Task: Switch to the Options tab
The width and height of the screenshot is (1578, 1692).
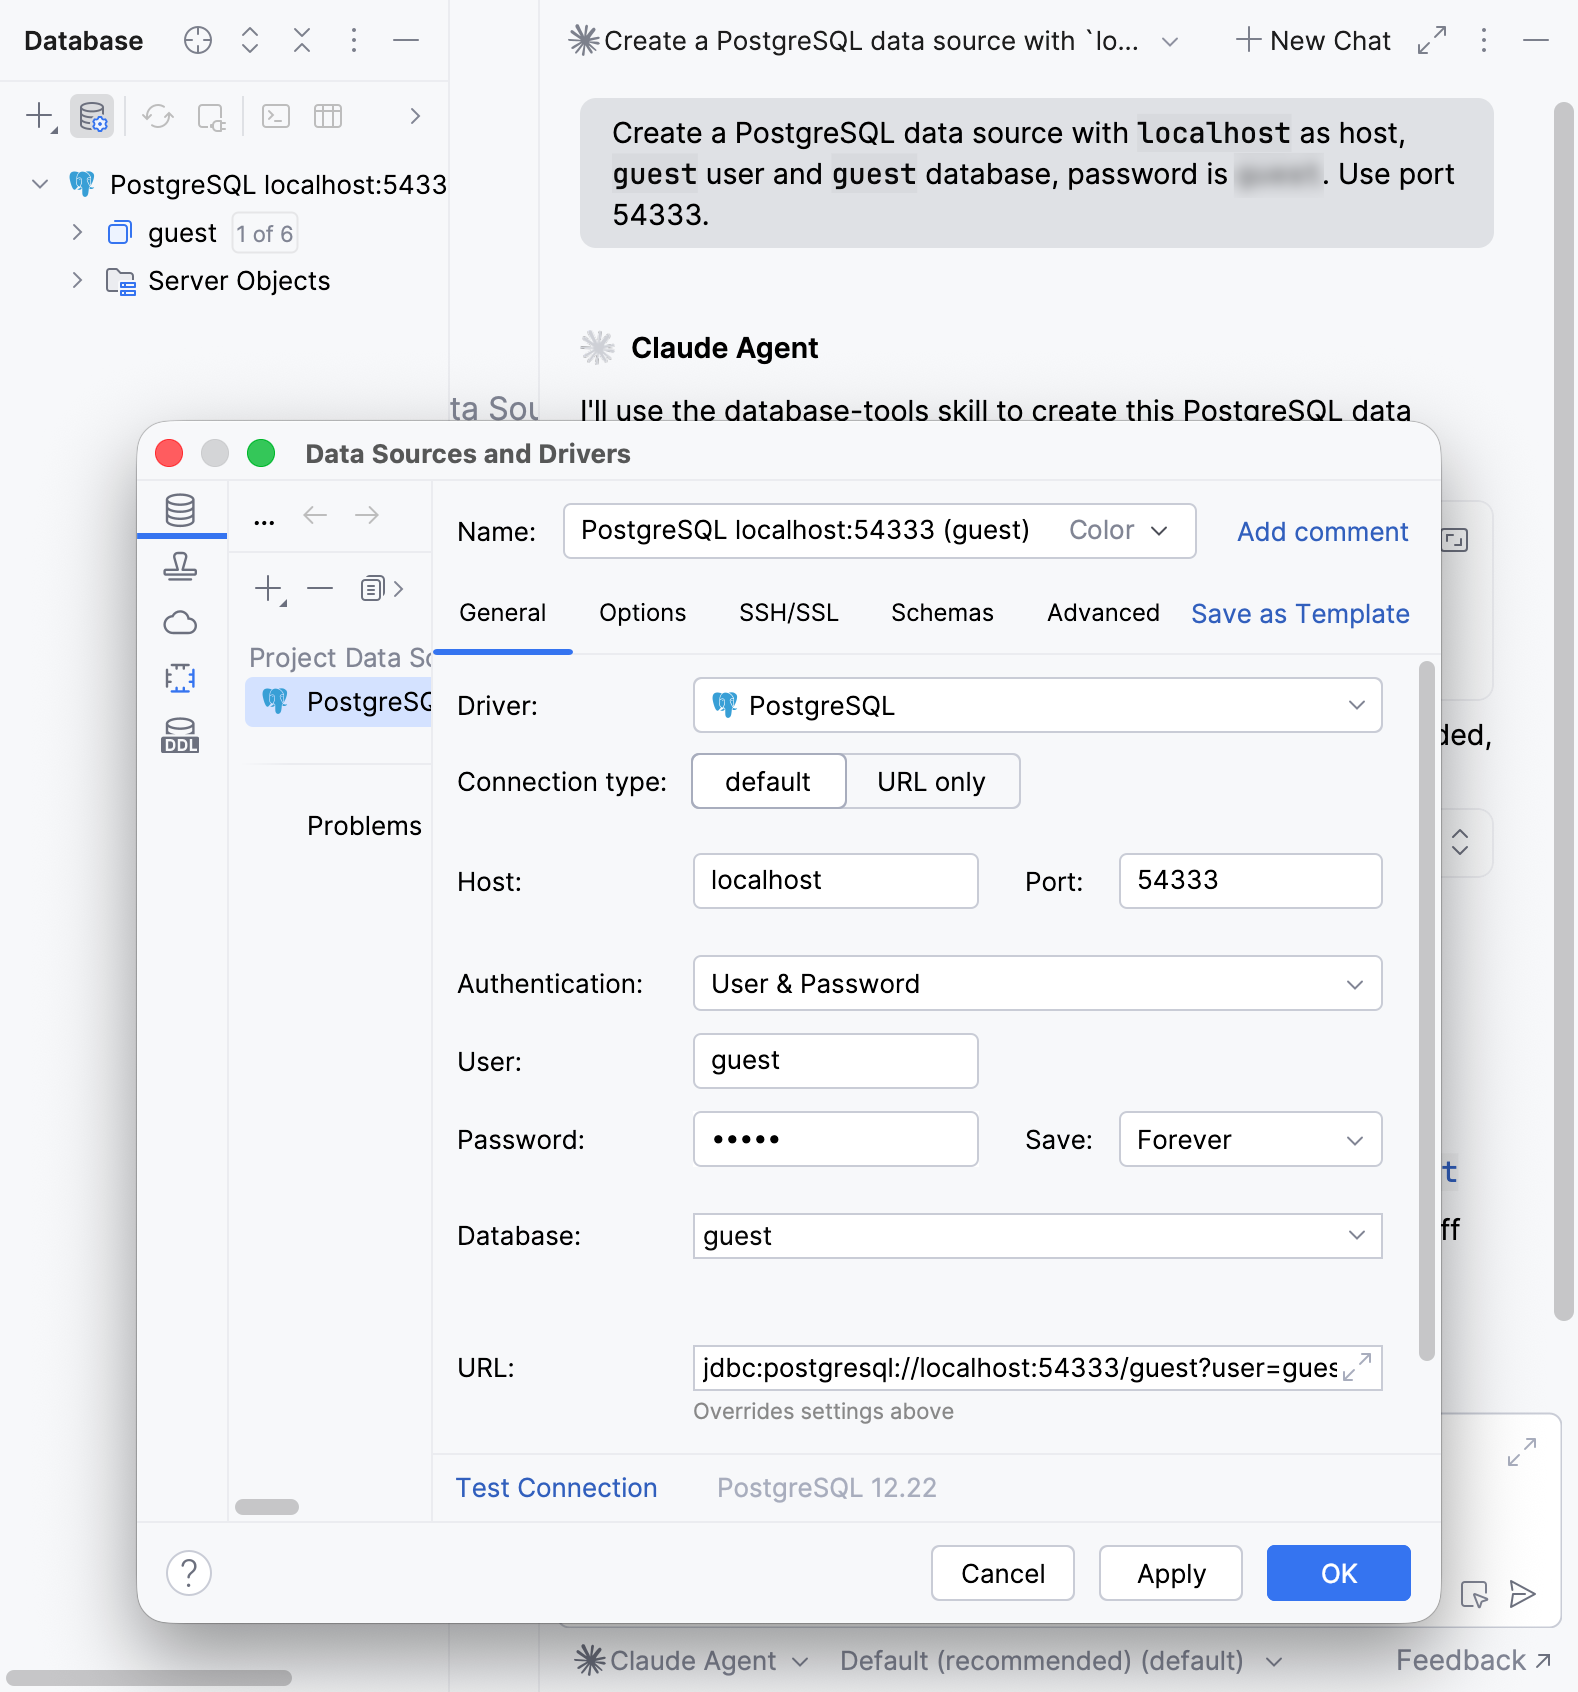Action: tap(642, 613)
